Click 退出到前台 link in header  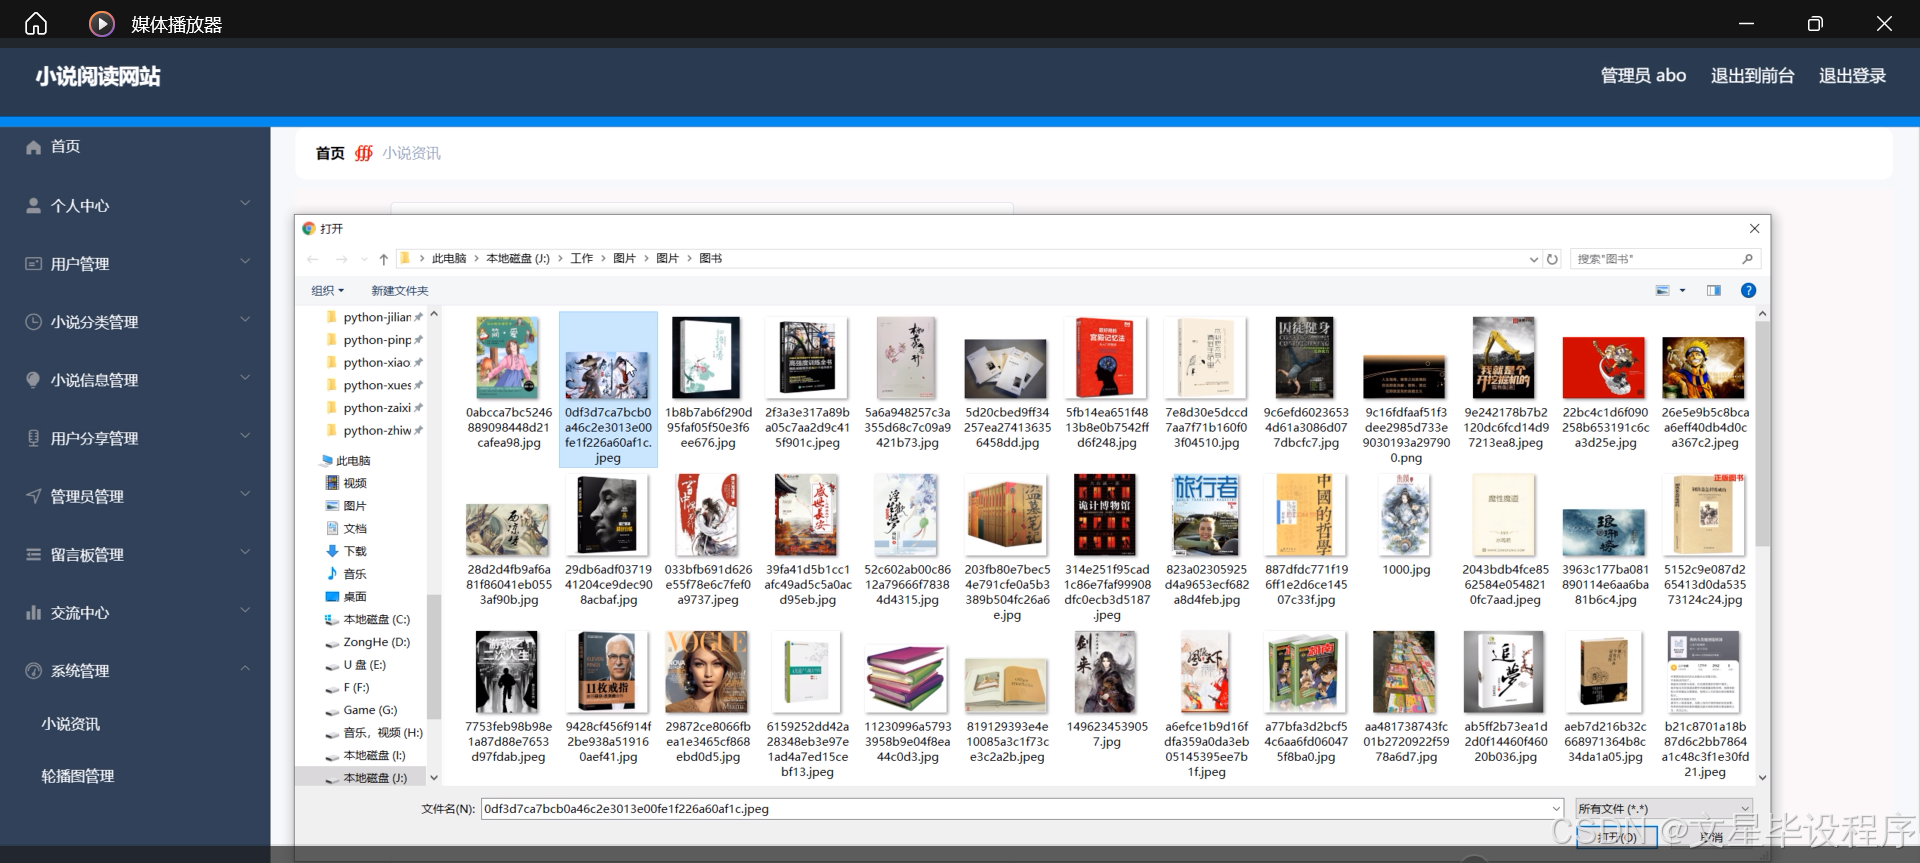(1752, 76)
